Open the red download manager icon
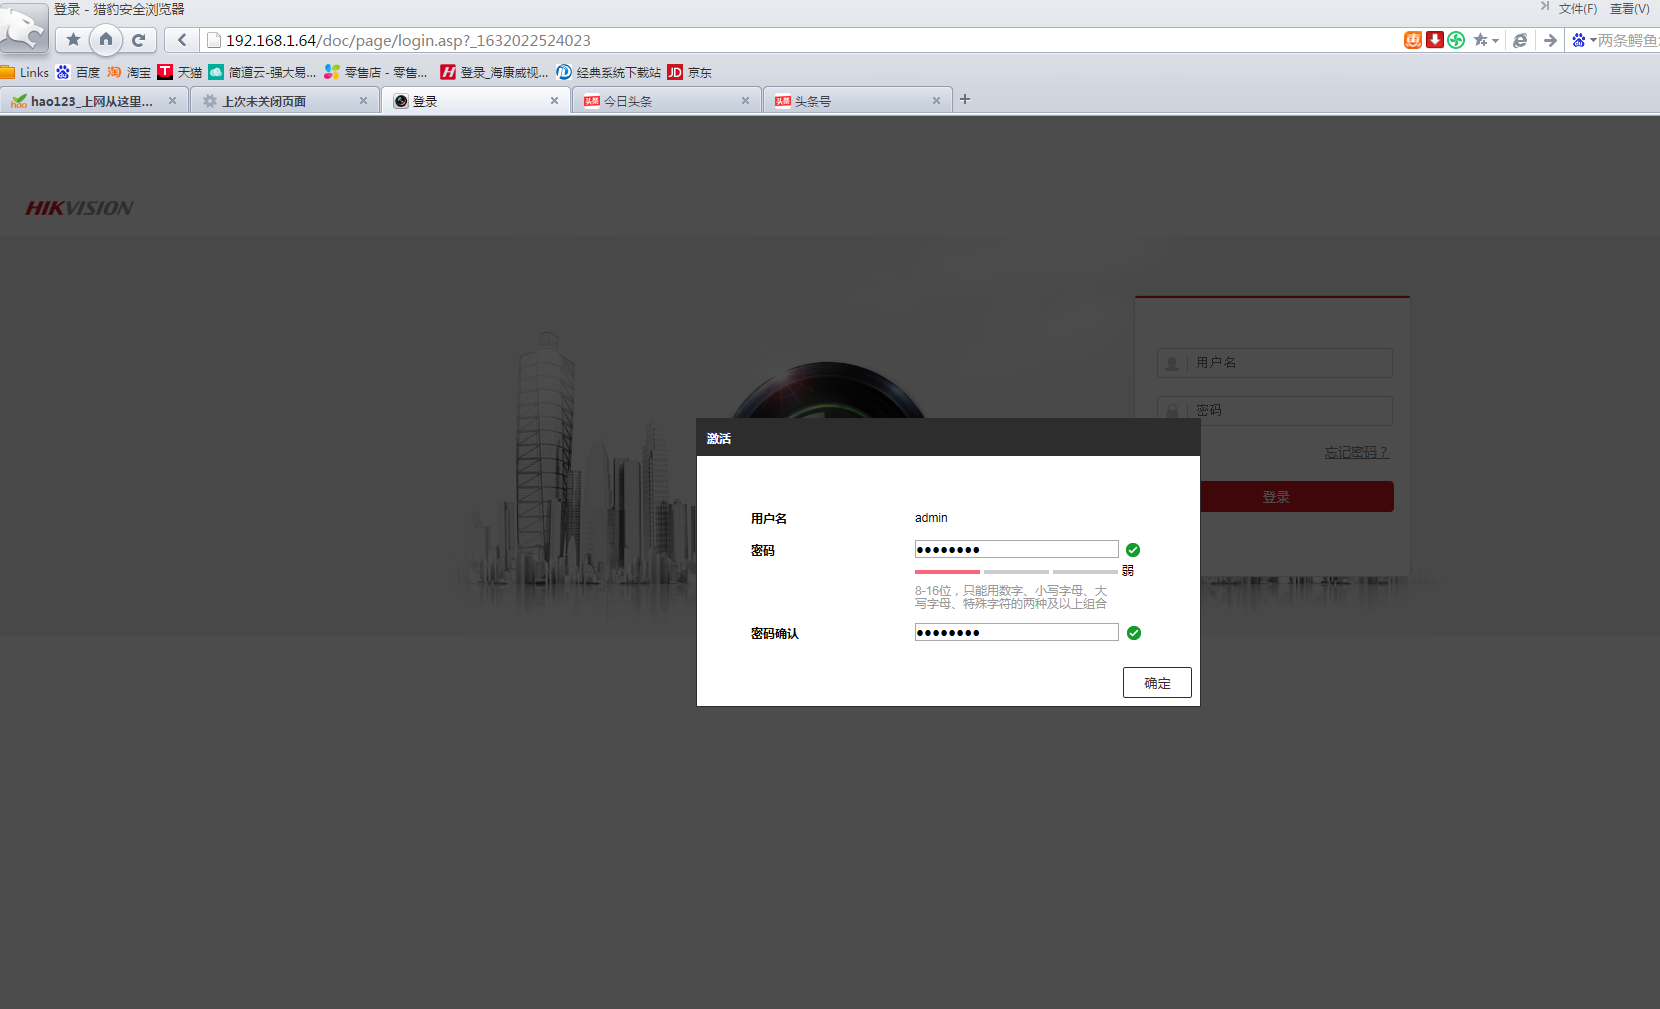The width and height of the screenshot is (1660, 1009). point(1435,40)
